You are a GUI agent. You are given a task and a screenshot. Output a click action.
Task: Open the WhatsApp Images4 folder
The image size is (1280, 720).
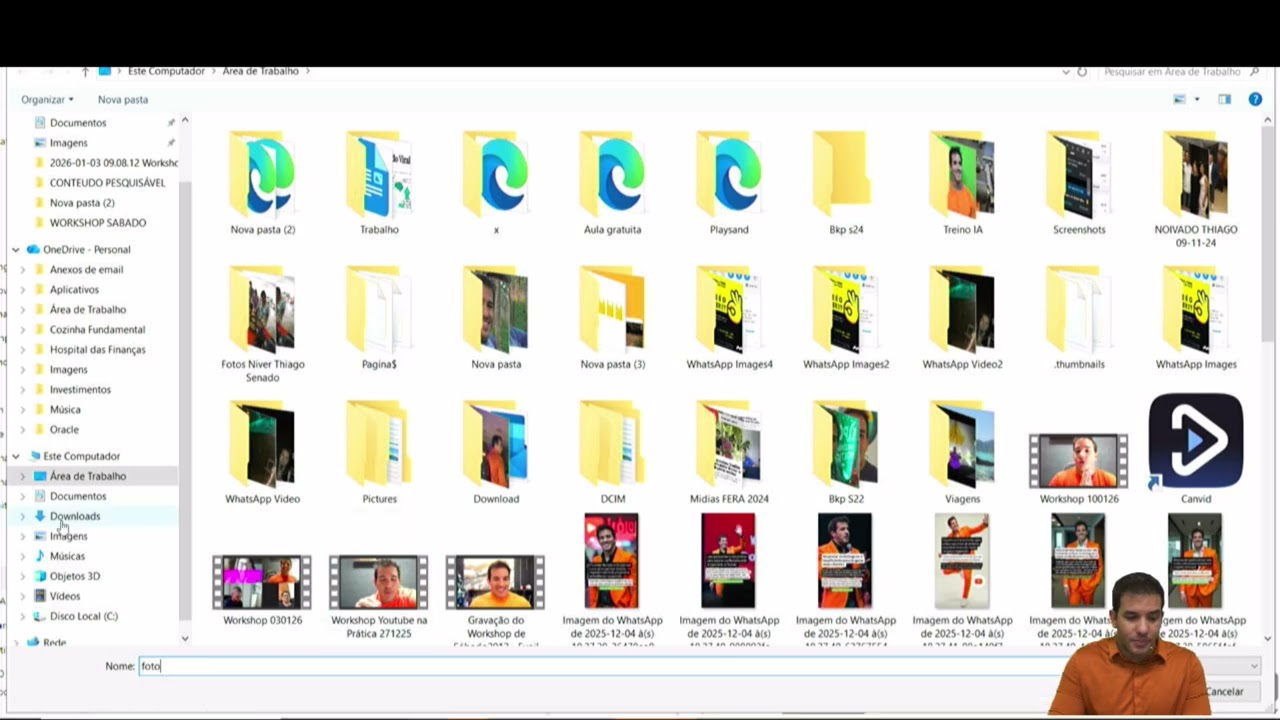[x=729, y=317]
